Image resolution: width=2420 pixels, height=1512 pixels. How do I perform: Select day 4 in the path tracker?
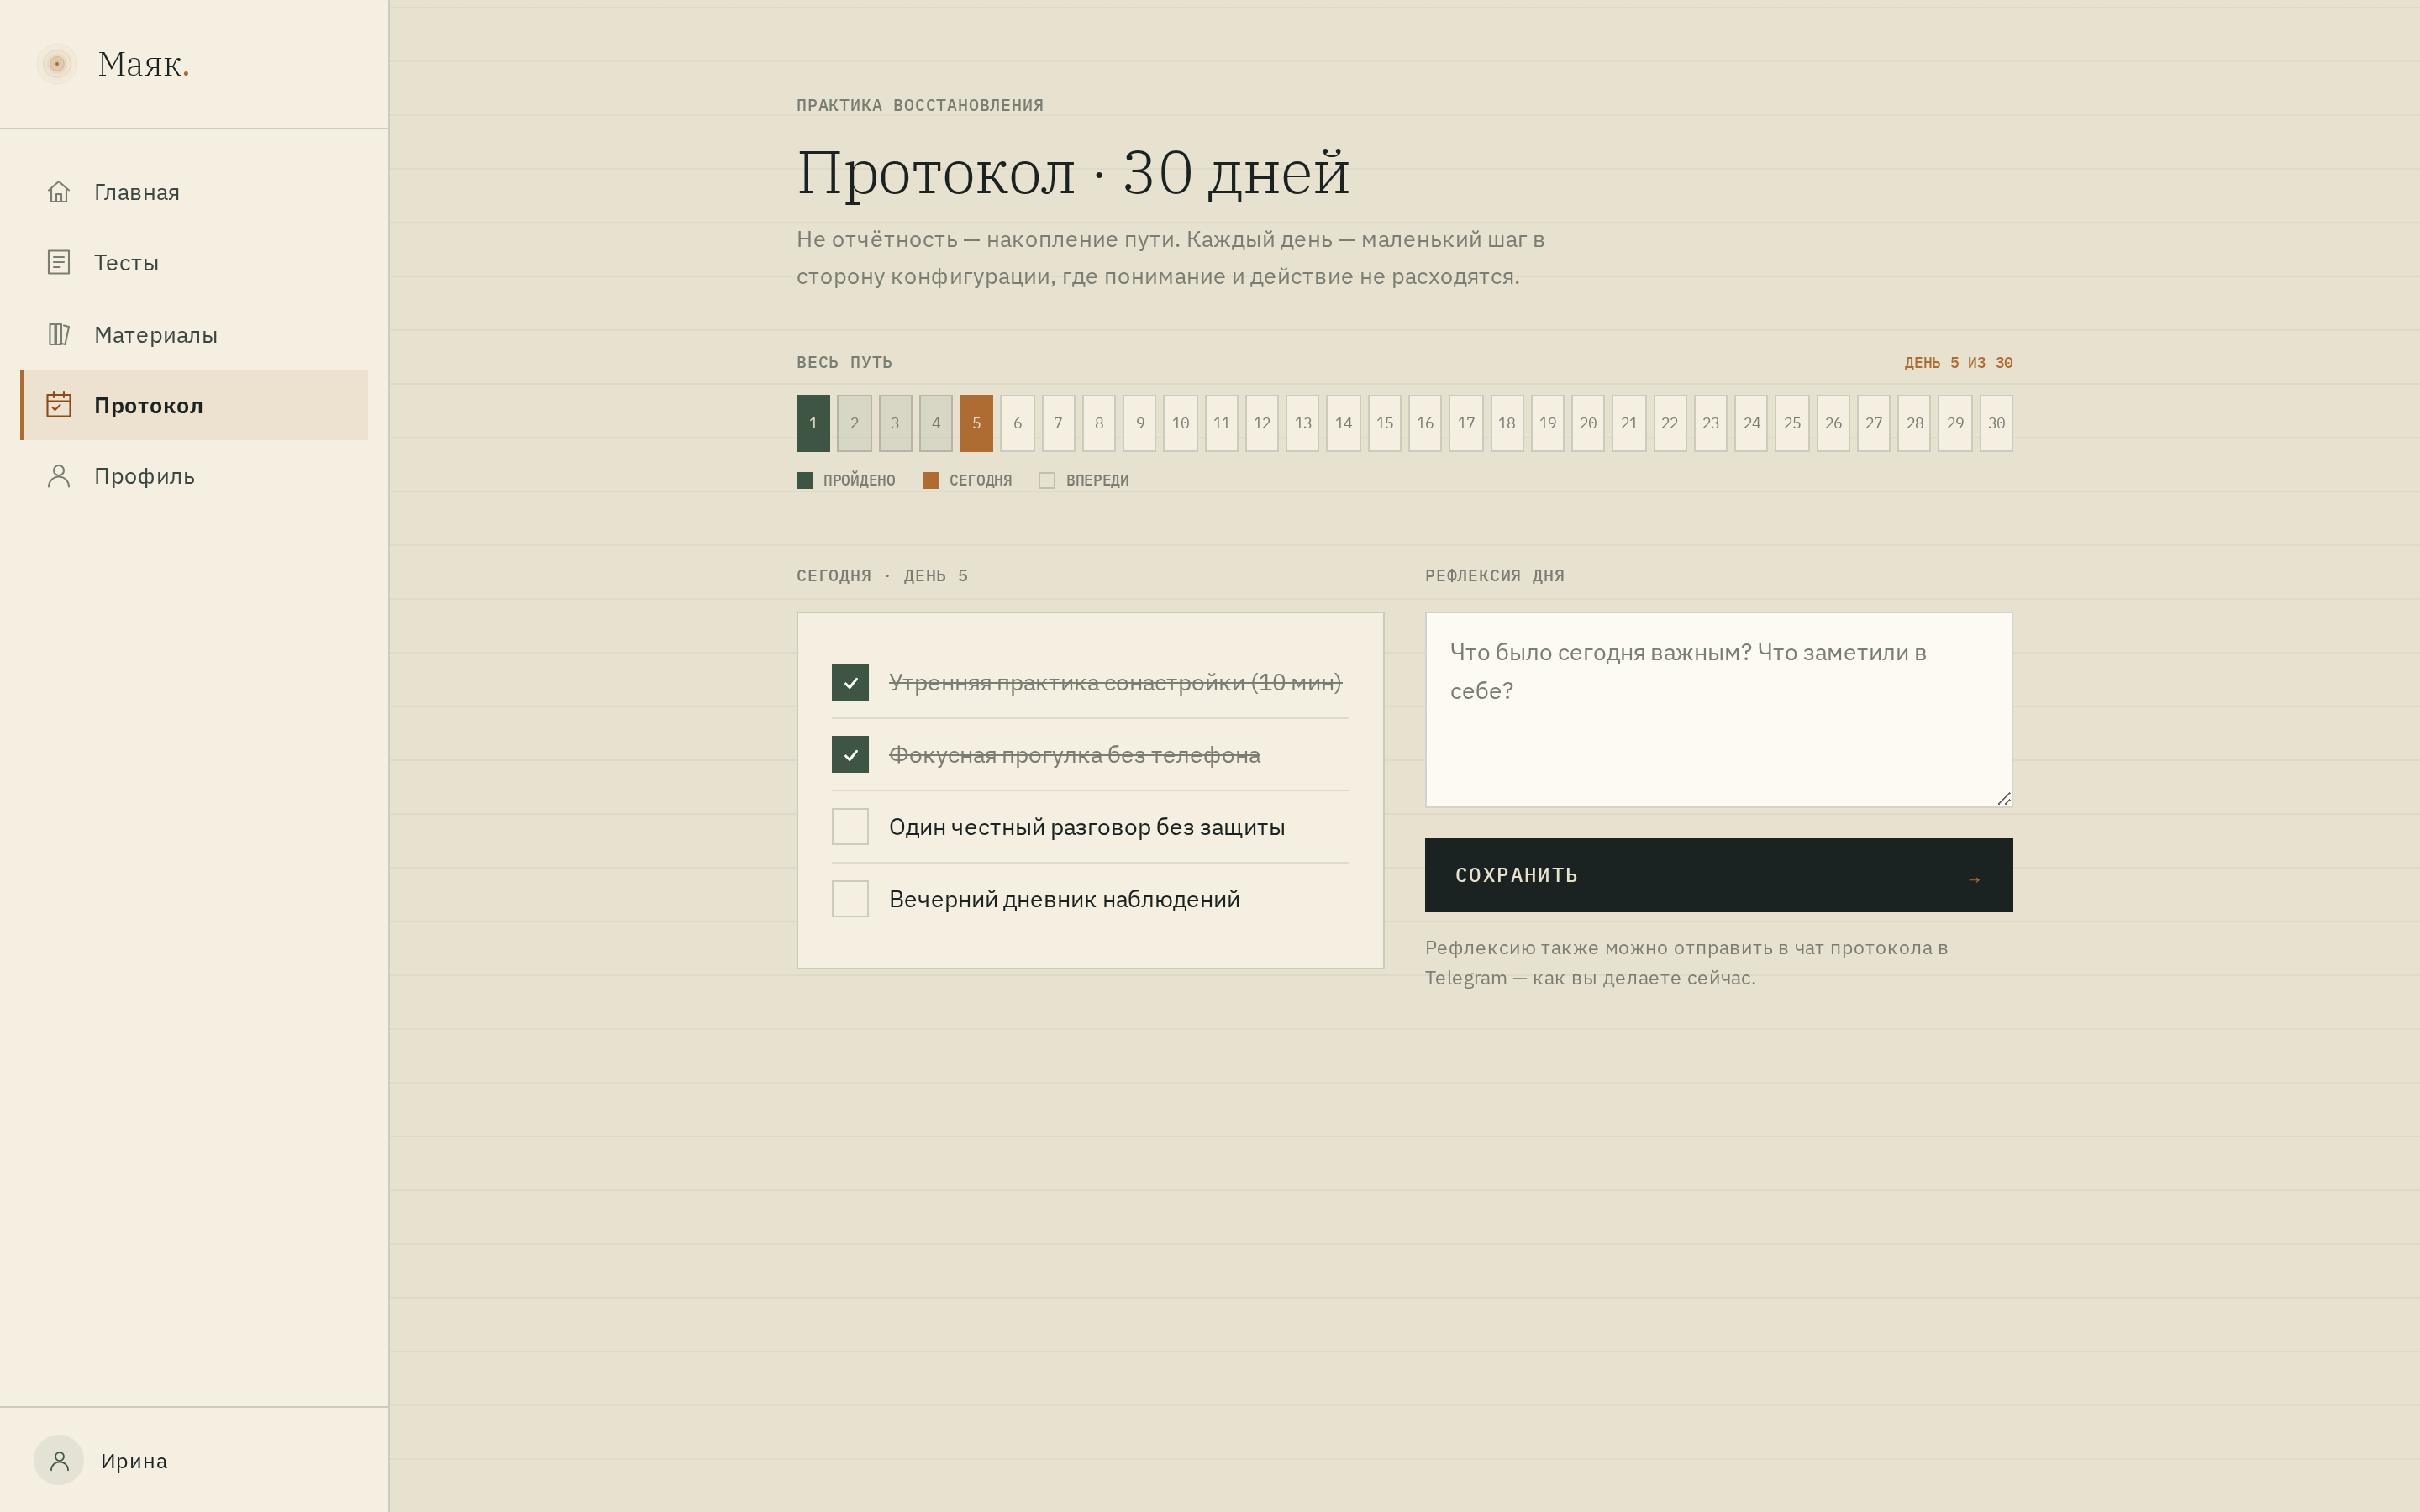(936, 423)
